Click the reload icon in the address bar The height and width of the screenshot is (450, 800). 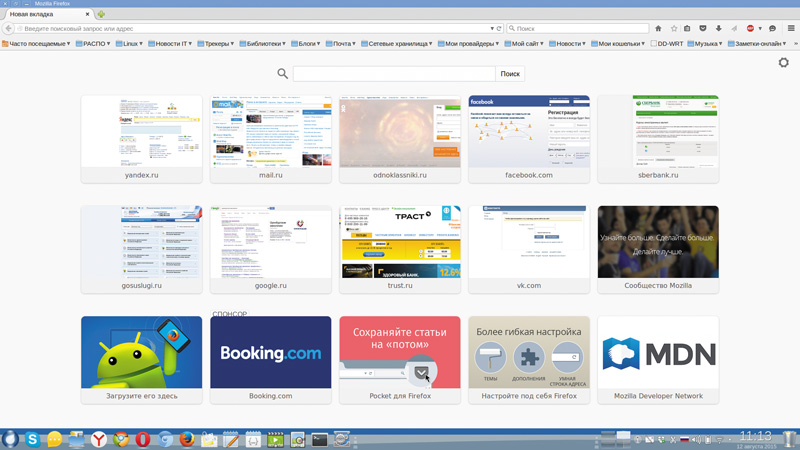tap(499, 29)
